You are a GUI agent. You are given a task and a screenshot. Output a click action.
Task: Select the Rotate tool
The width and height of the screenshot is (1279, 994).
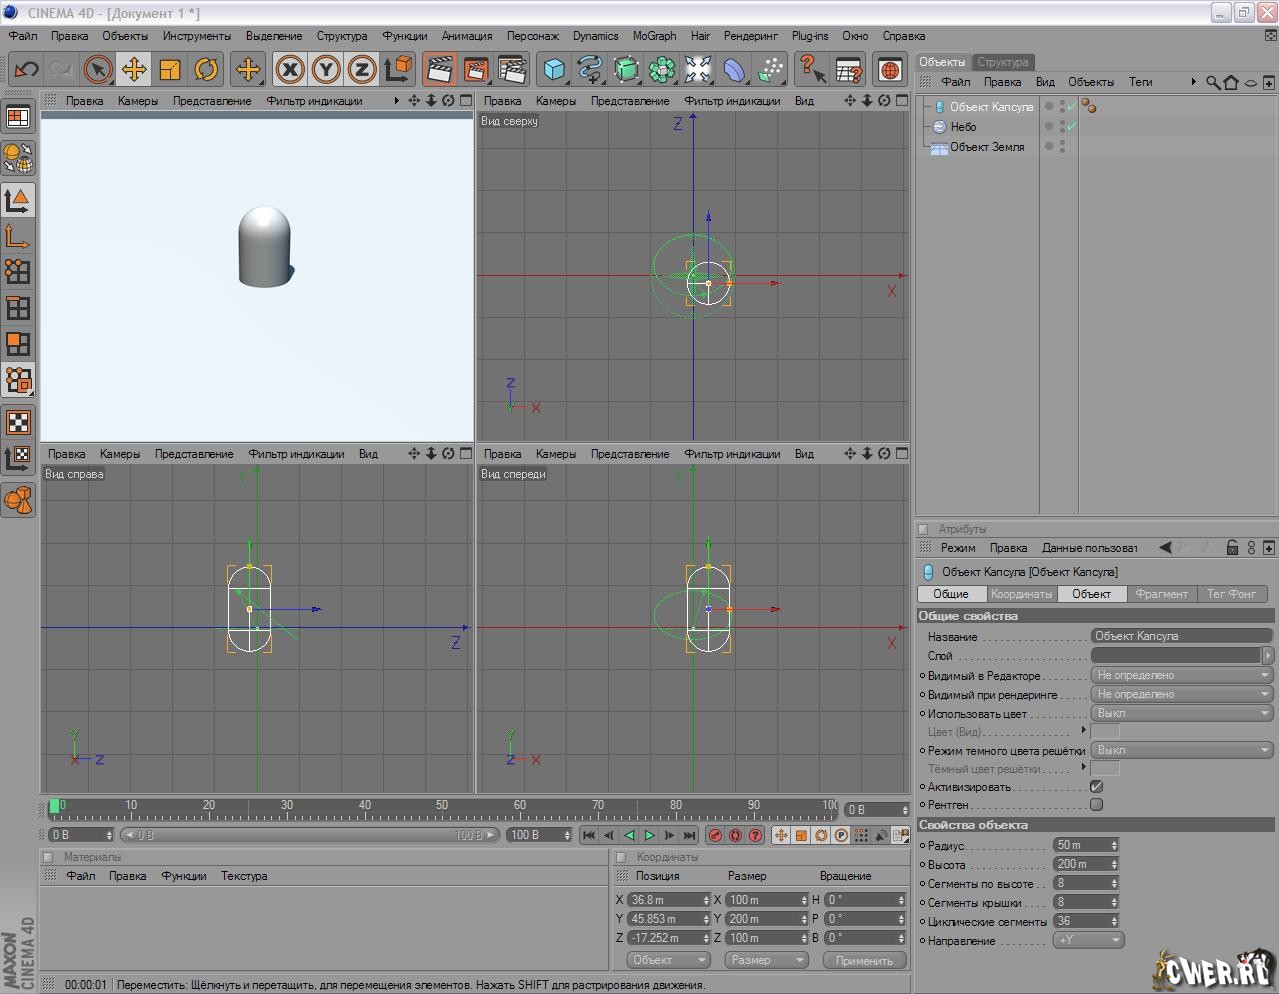(x=206, y=69)
